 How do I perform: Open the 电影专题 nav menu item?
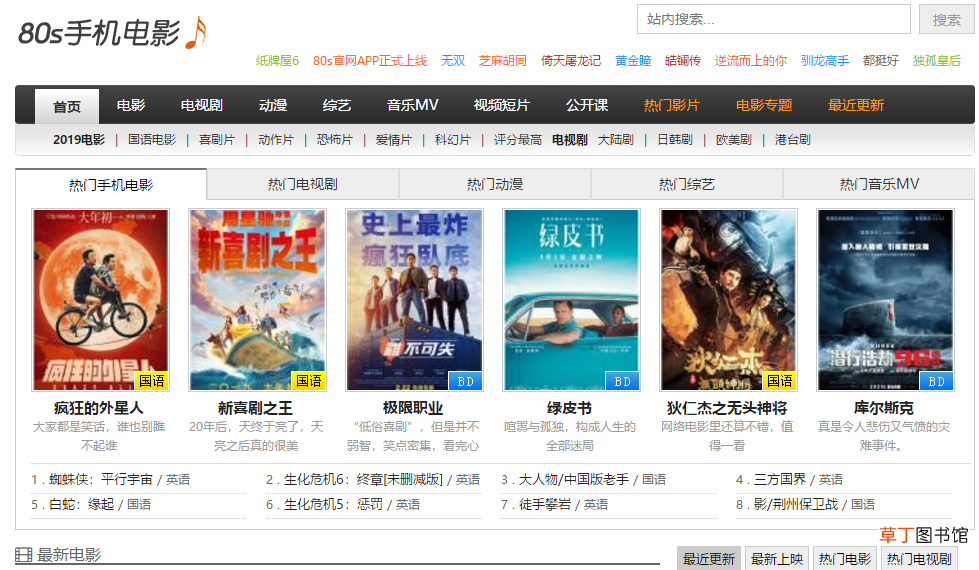pyautogui.click(x=764, y=105)
